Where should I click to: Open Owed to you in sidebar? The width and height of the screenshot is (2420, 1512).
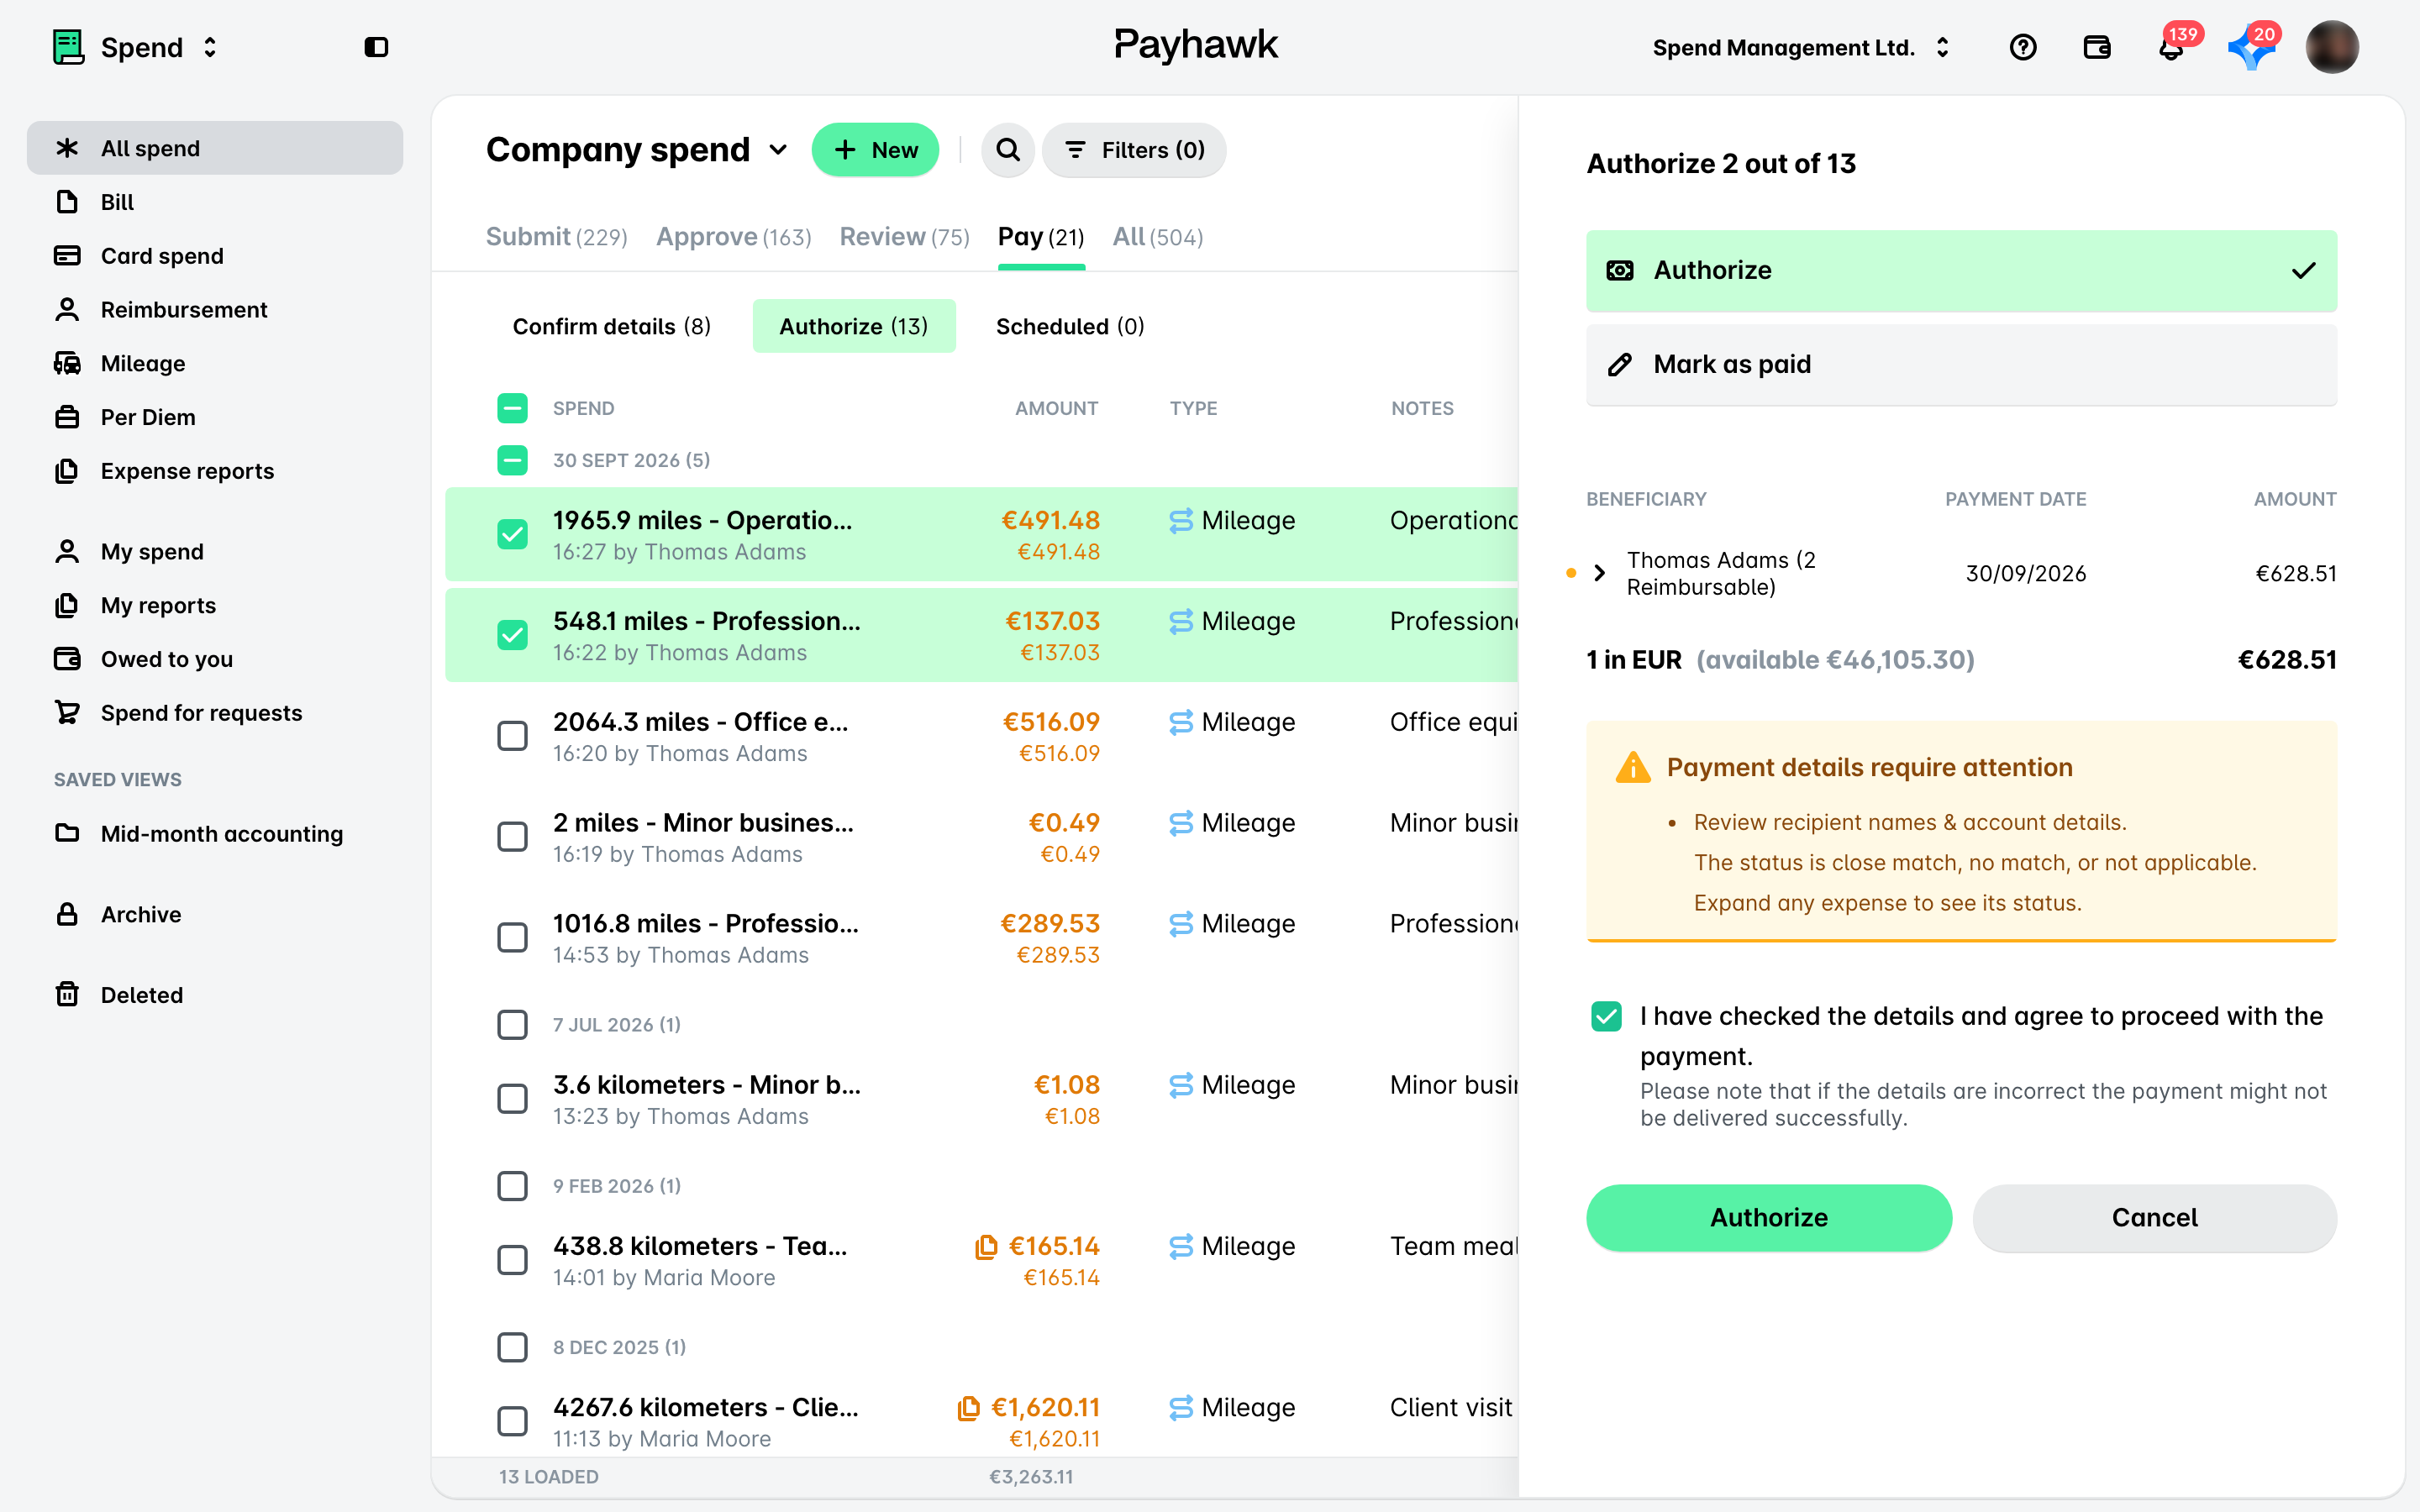point(215,659)
